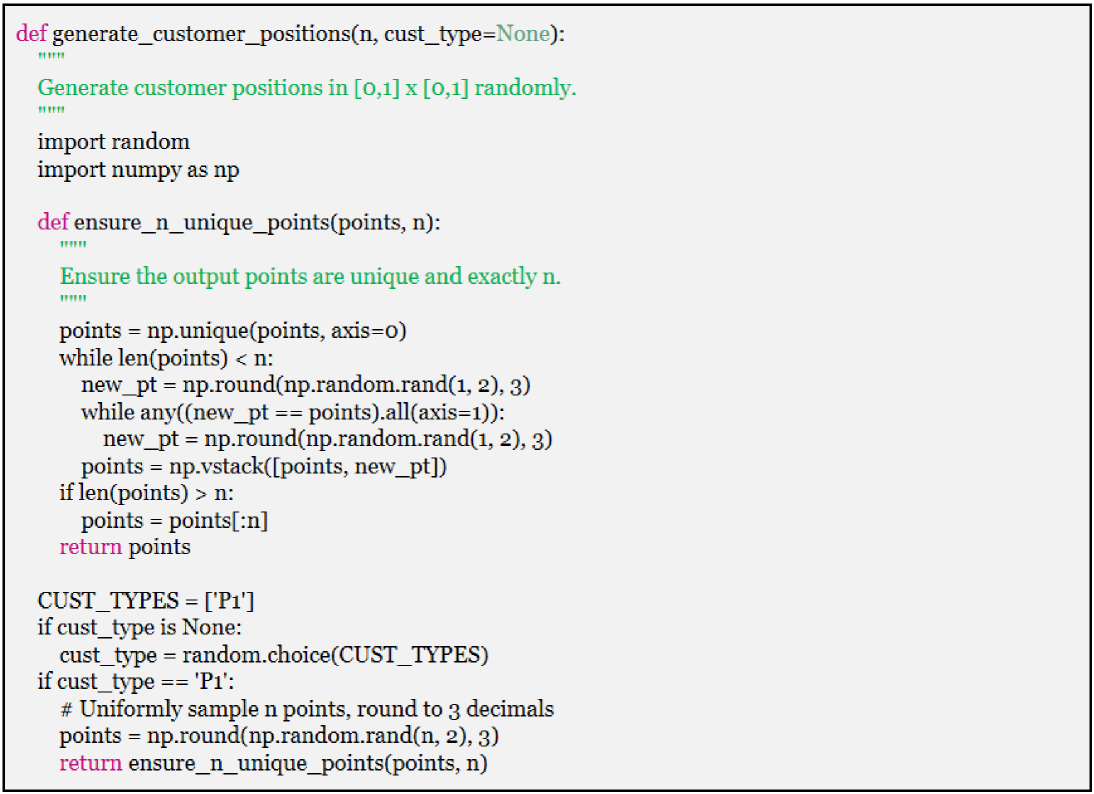
Task: Click the 'import random' line
Action: pos(113,142)
